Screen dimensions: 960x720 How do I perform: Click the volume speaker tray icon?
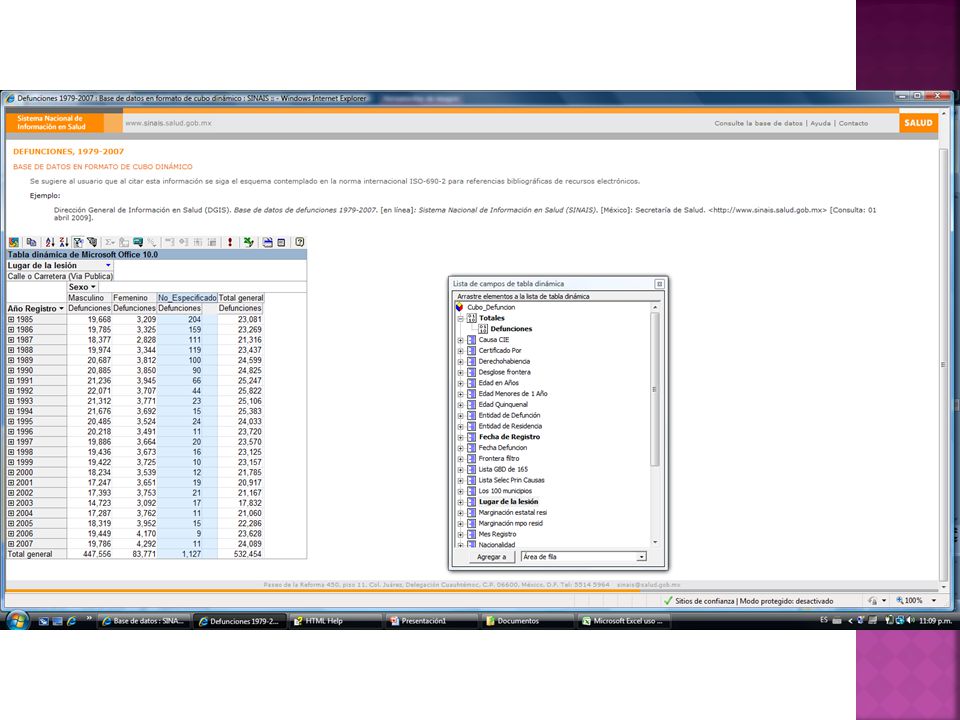click(911, 620)
